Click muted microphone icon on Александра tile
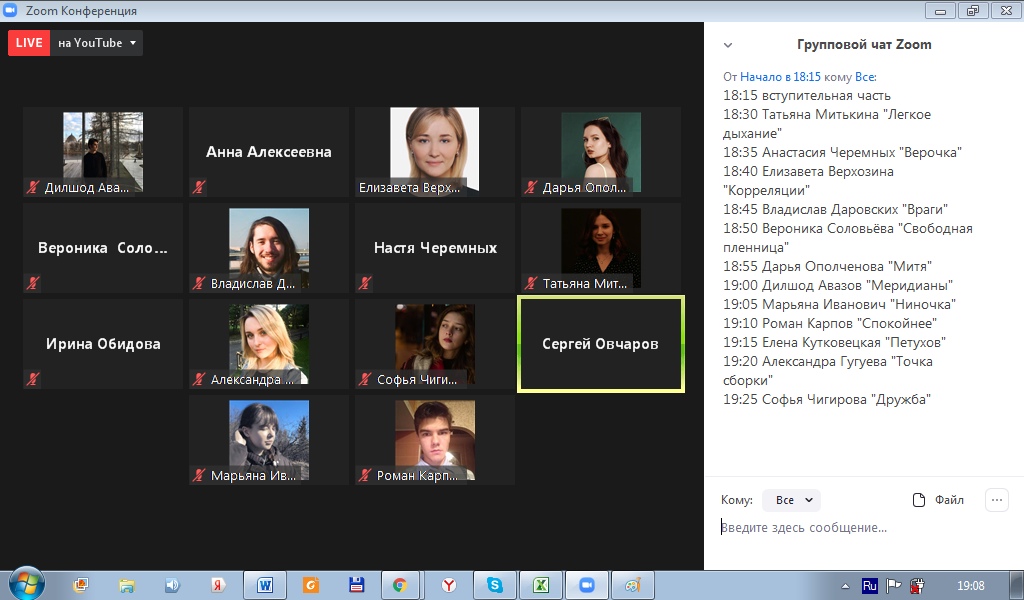1024x600 pixels. tap(199, 379)
